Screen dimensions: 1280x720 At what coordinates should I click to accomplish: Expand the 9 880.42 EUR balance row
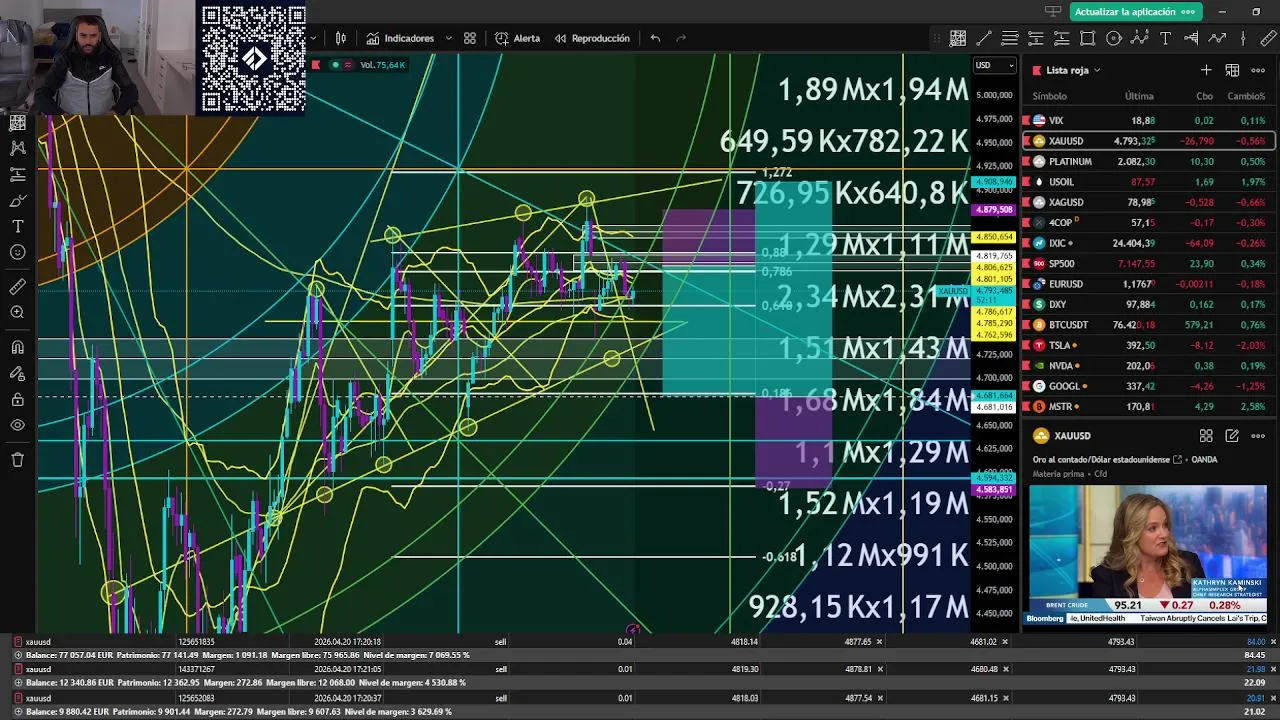[18, 710]
